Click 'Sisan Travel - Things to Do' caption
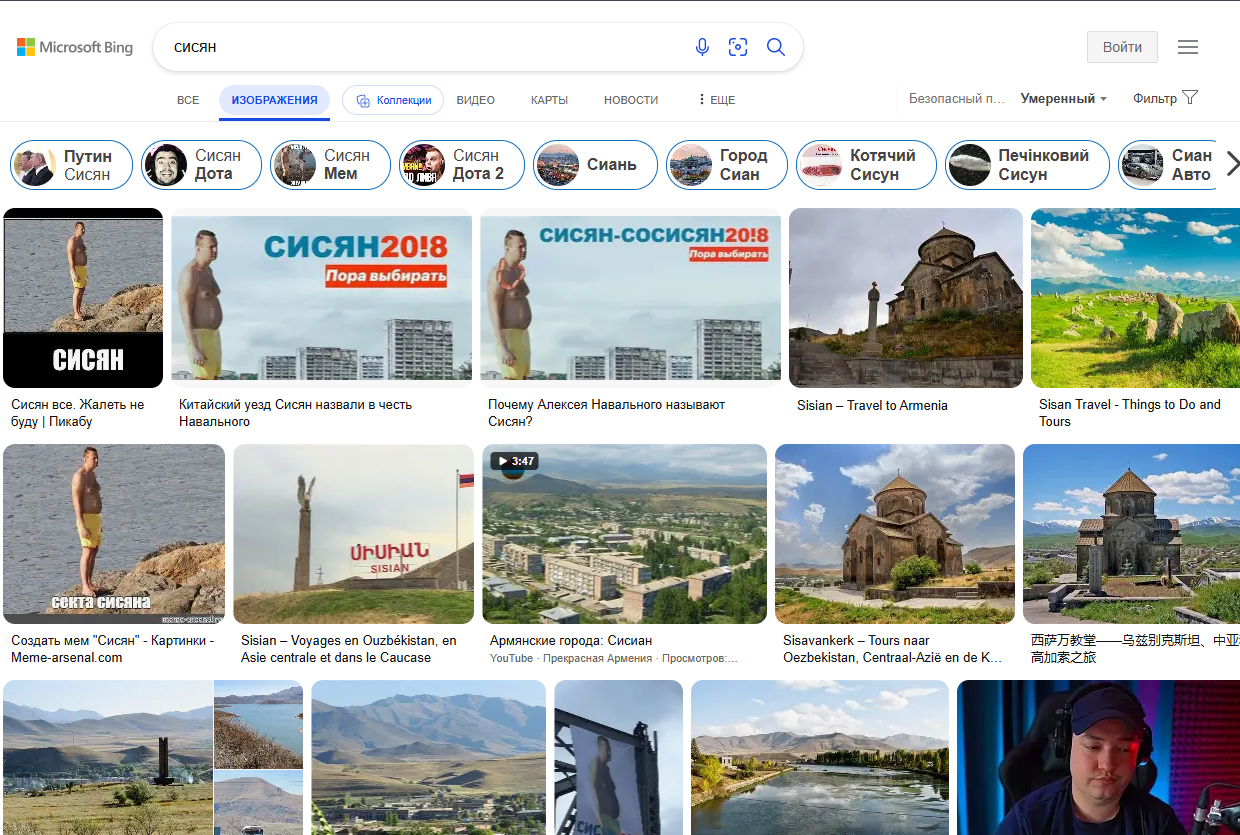Viewport: 1240px width, 835px height. pyautogui.click(x=1130, y=413)
